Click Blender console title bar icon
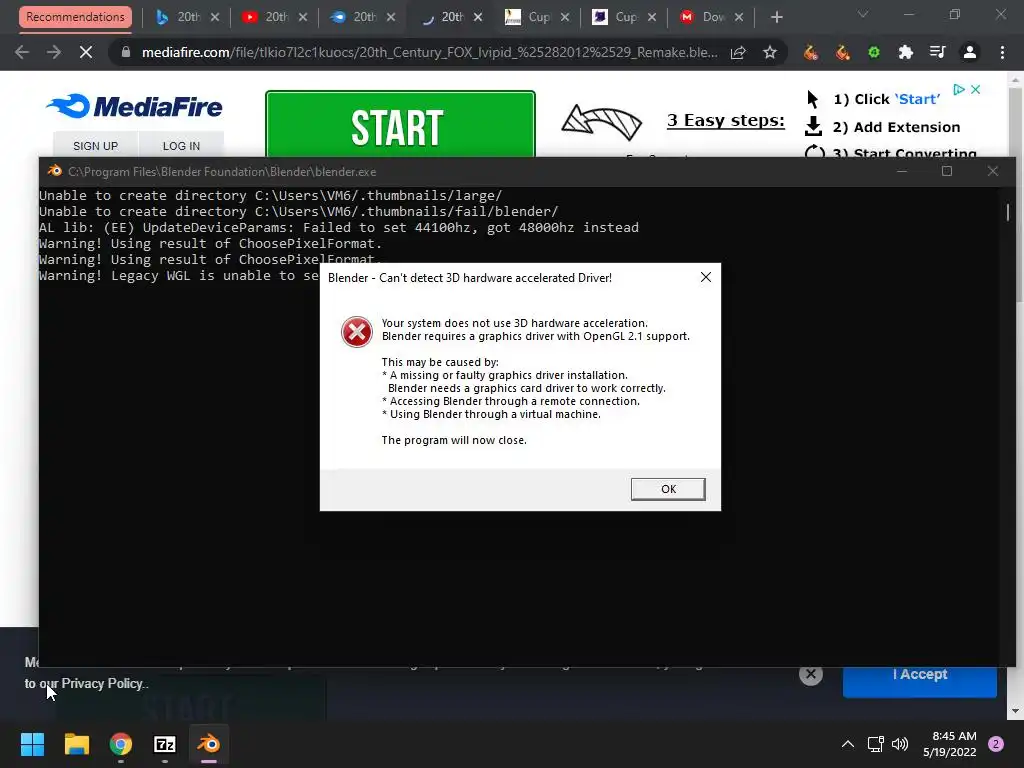Viewport: 1024px width, 768px height. point(55,171)
